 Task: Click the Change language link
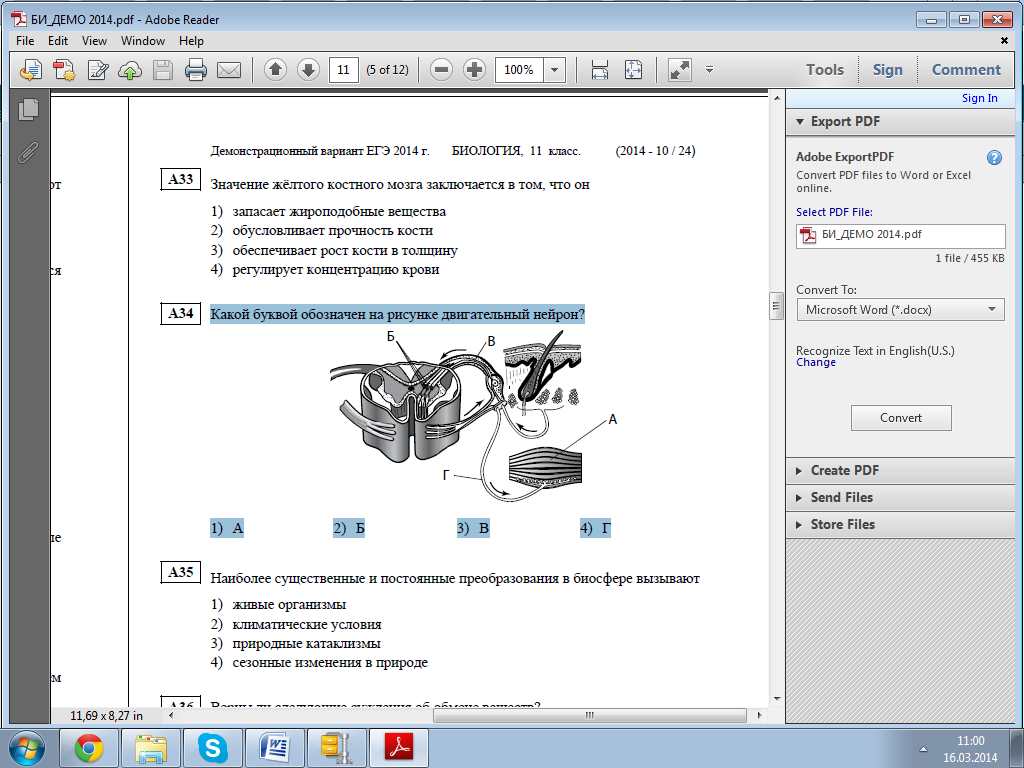[x=816, y=362]
